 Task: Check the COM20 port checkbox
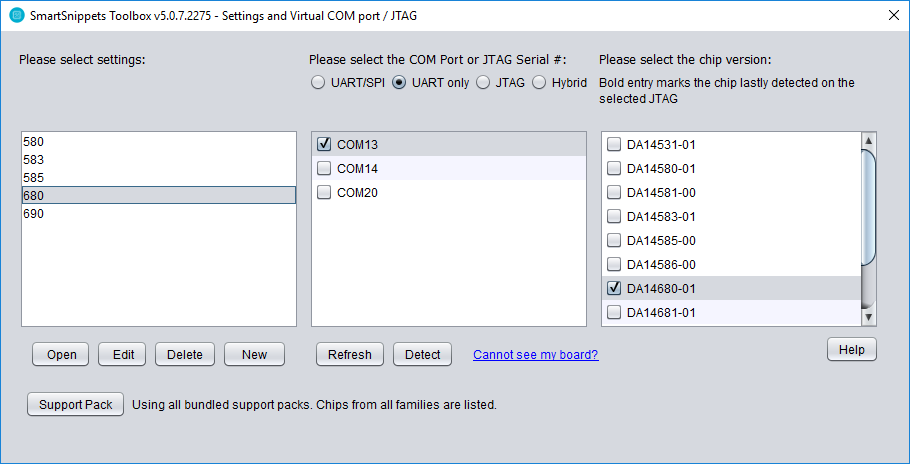pos(324,192)
